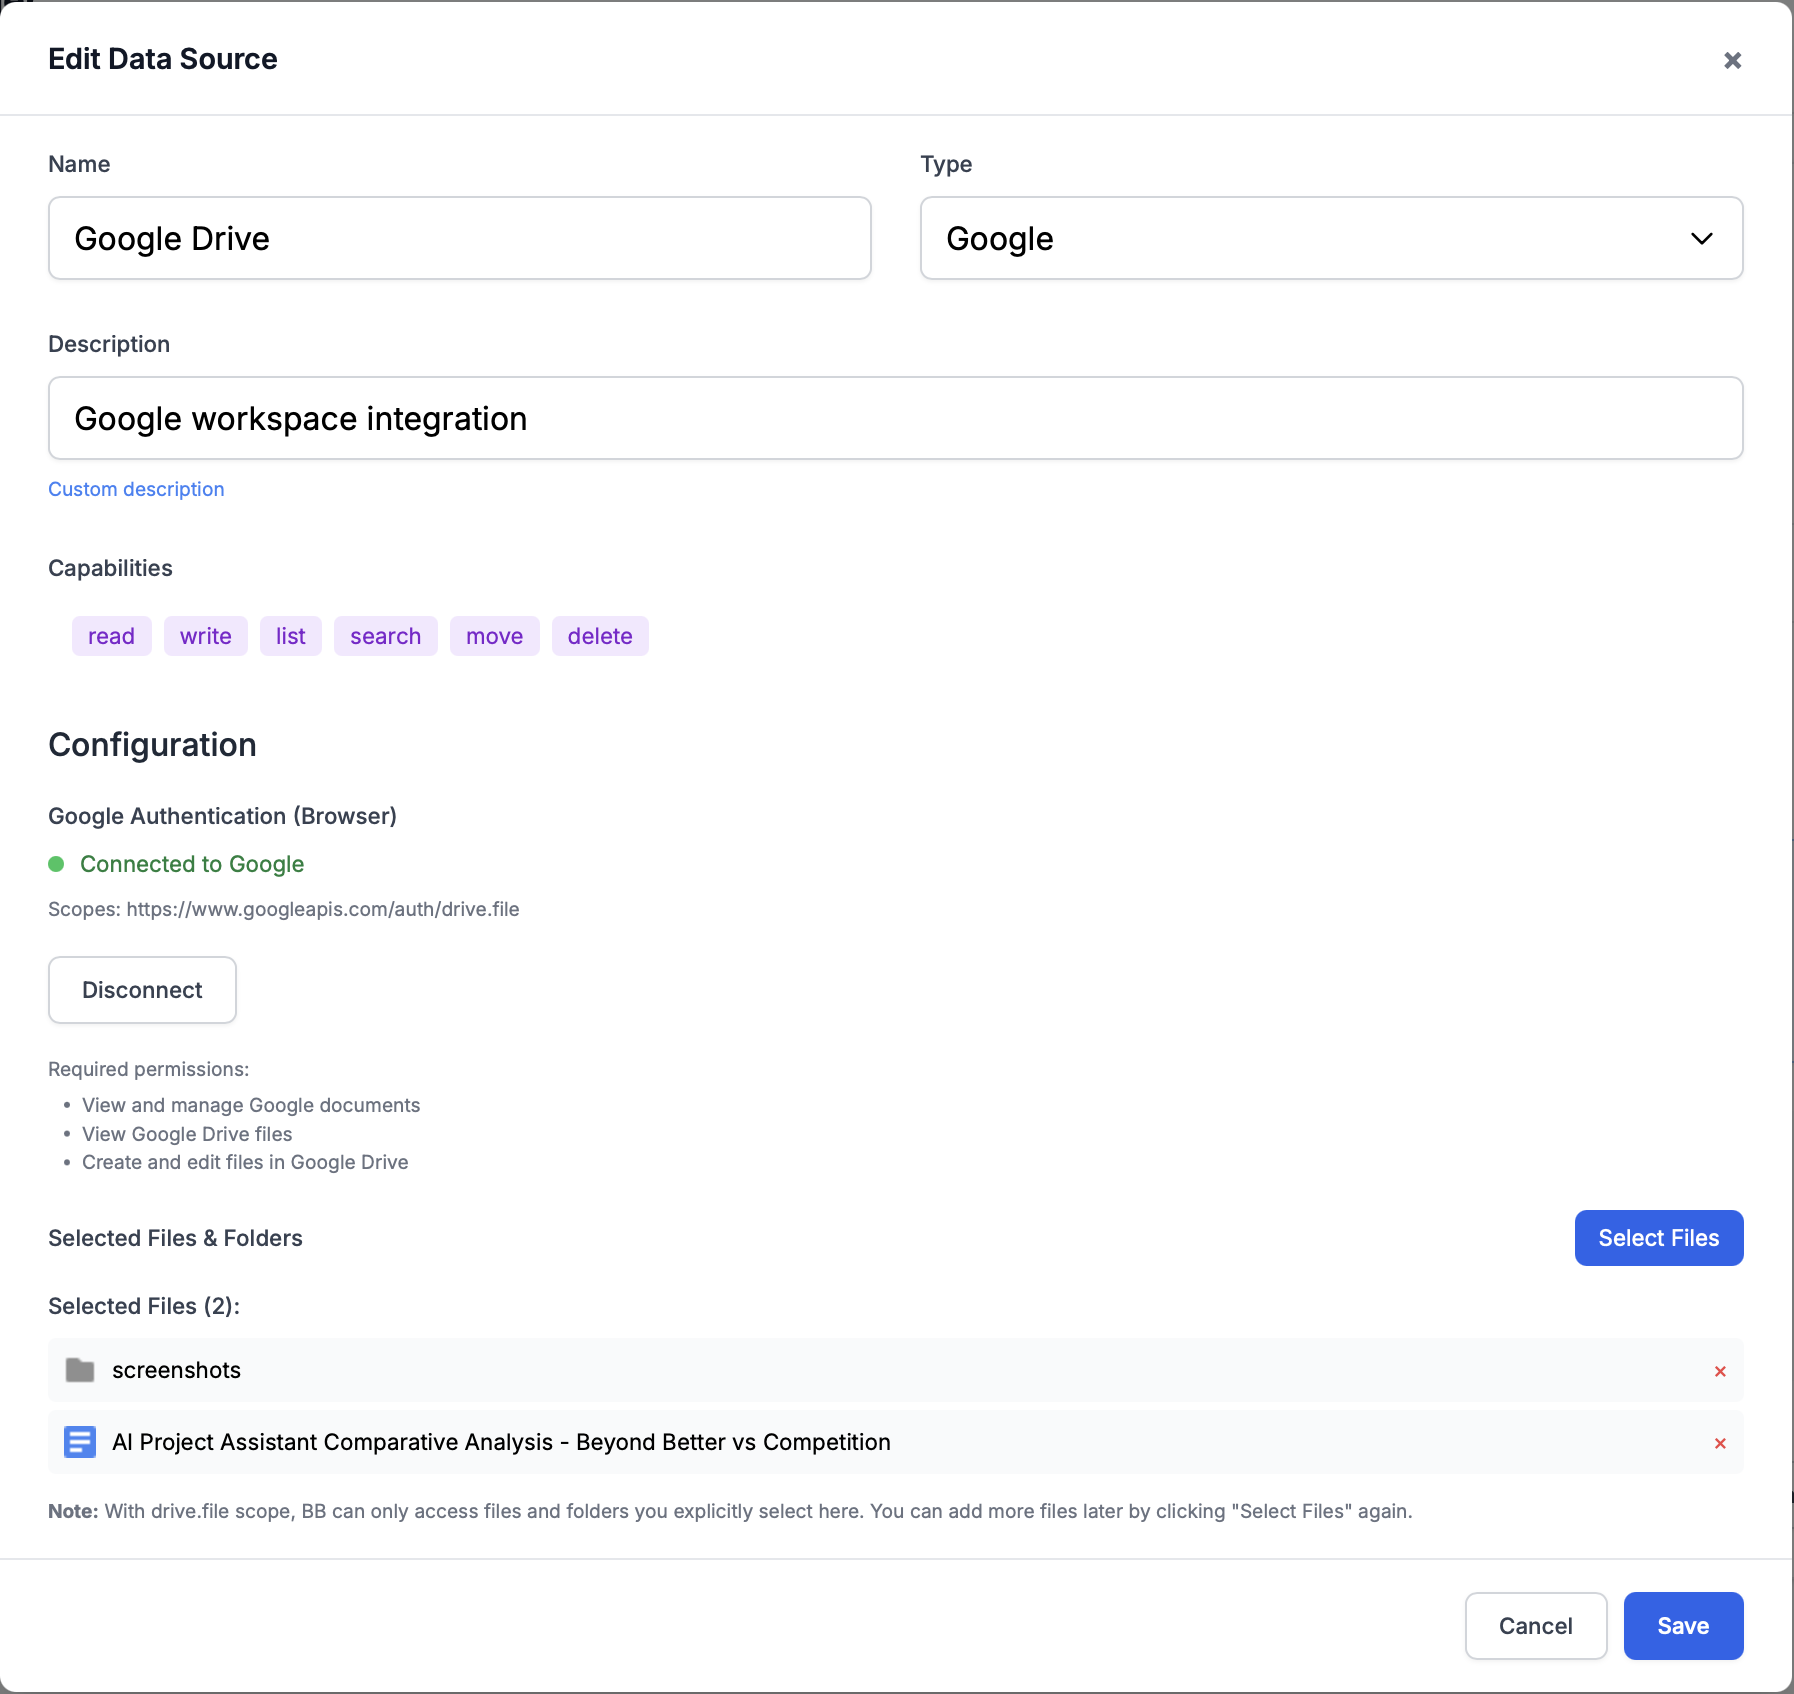
Task: Click the screenshots folder icon
Action: [80, 1370]
